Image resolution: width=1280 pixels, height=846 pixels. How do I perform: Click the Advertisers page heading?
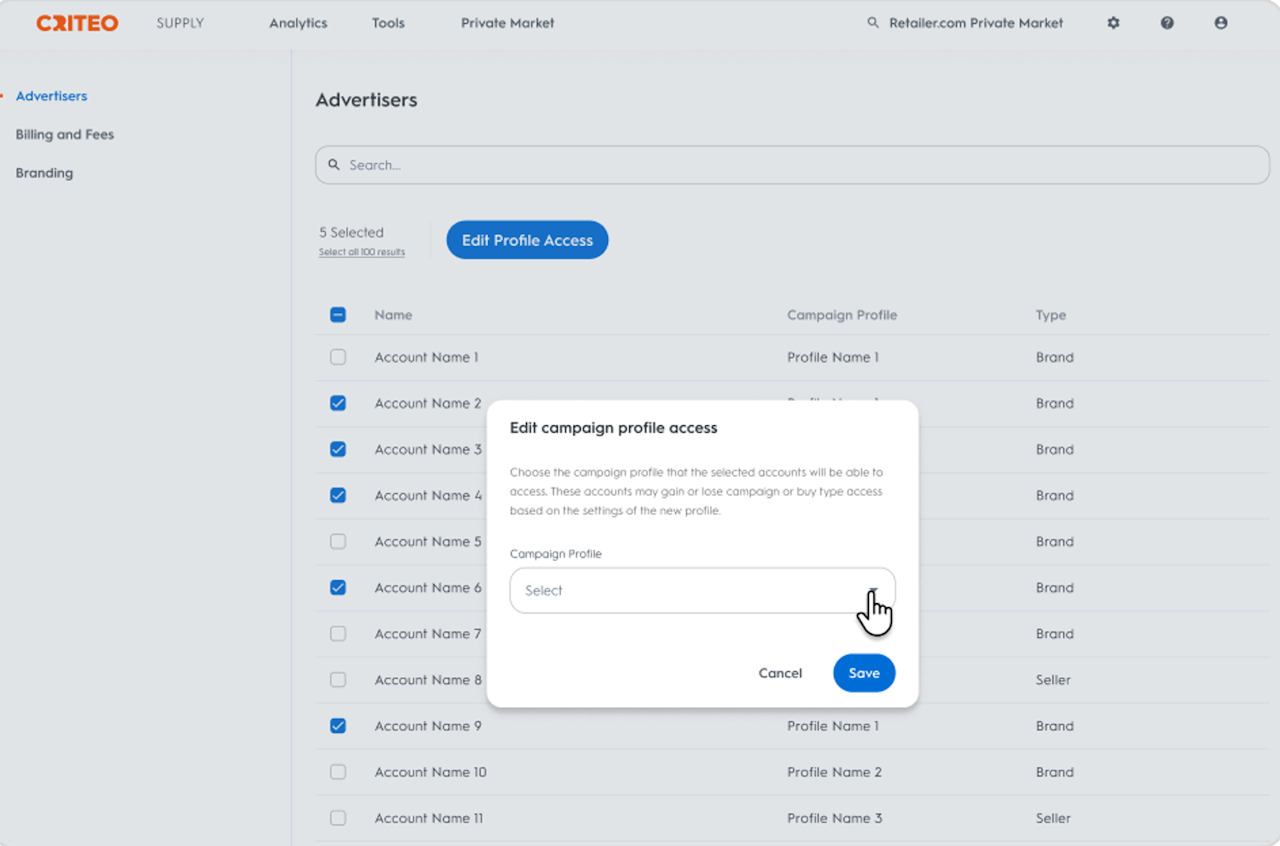point(366,100)
